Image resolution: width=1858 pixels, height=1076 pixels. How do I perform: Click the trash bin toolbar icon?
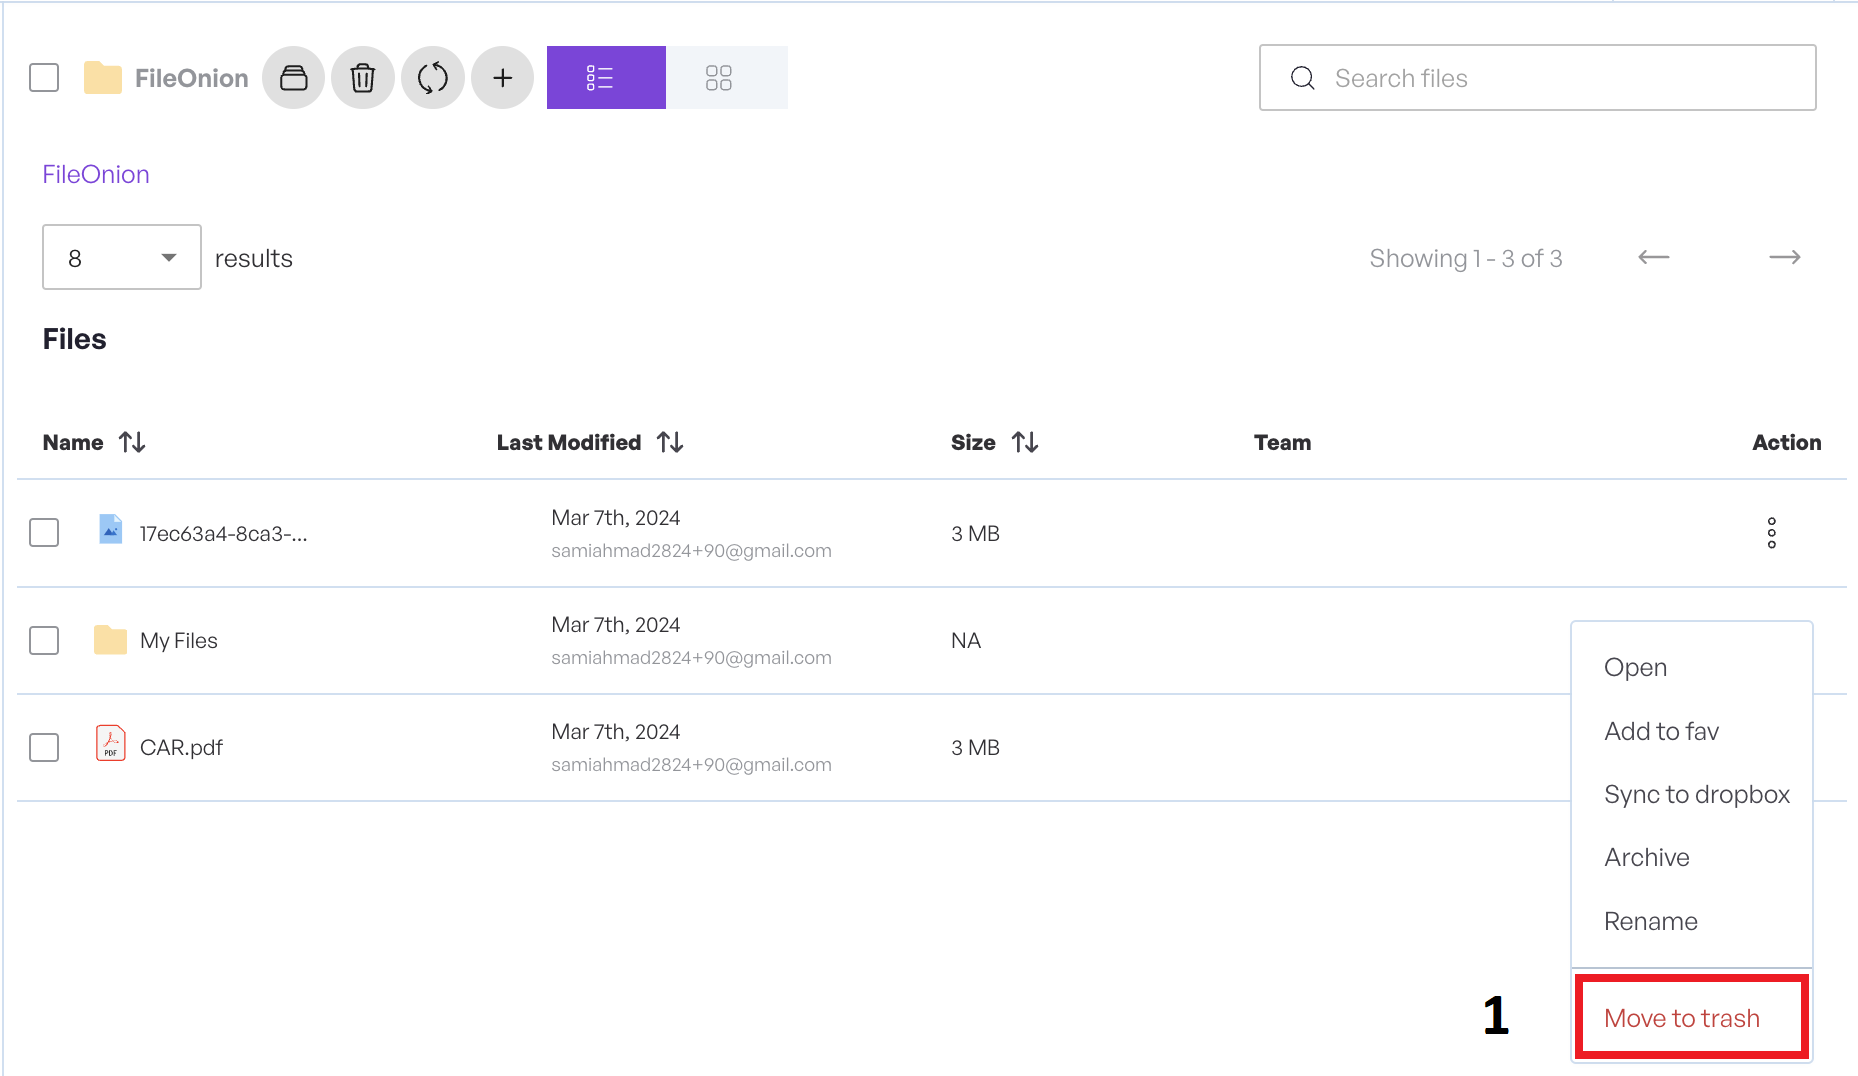pos(363,78)
